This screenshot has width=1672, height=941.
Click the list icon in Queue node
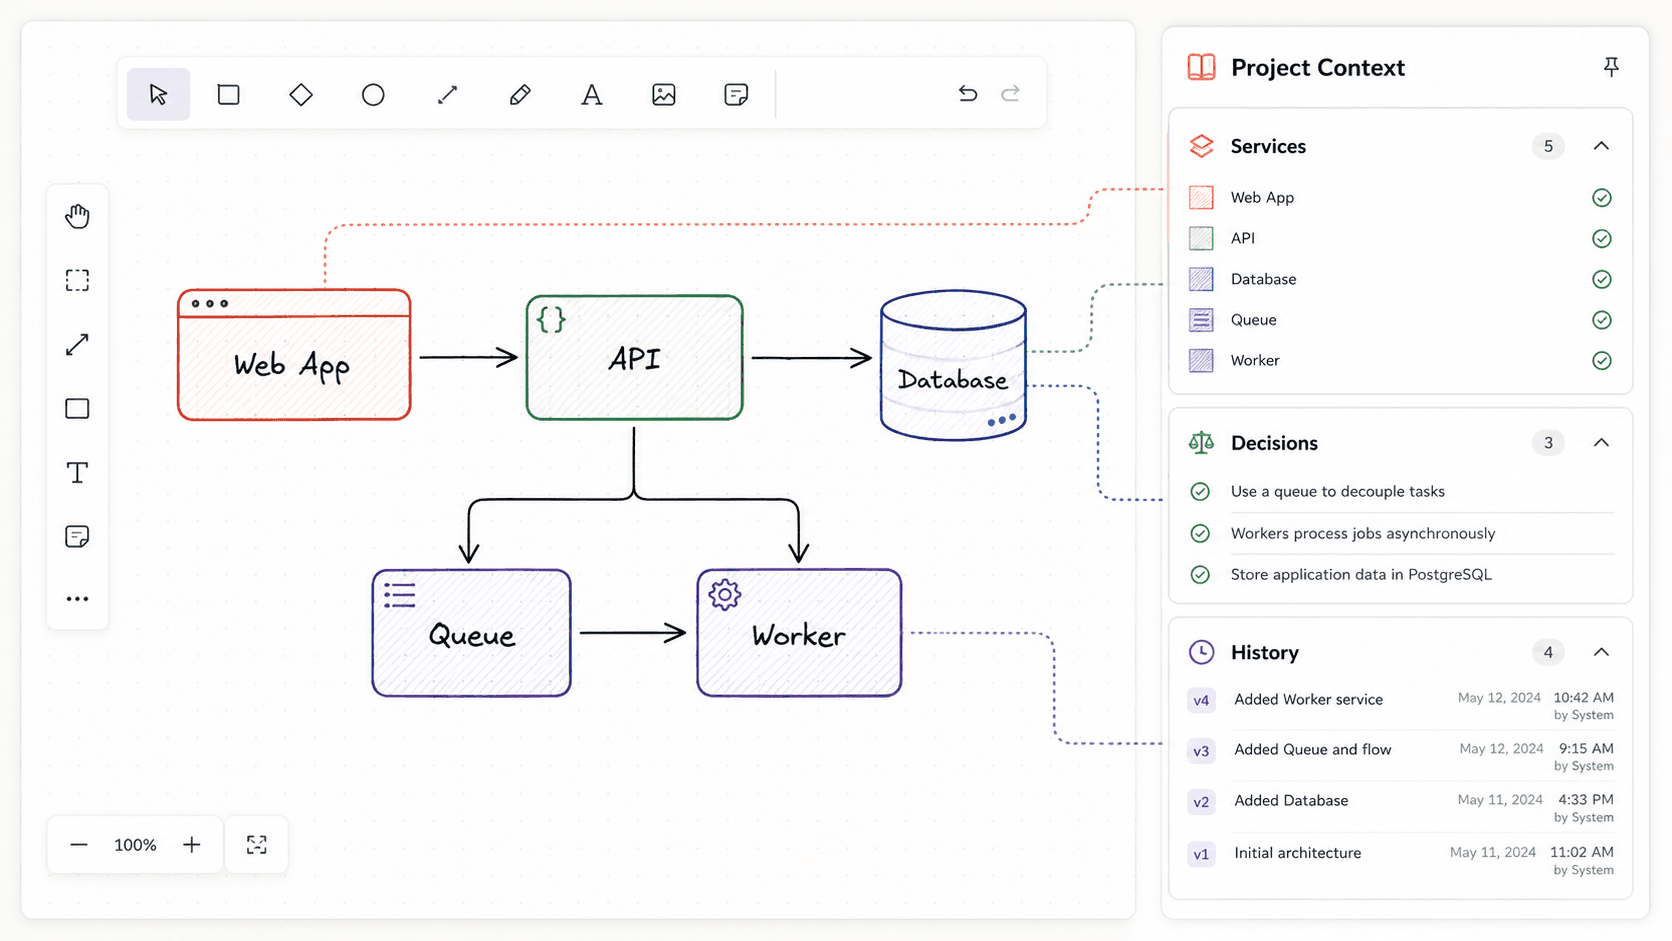click(400, 596)
